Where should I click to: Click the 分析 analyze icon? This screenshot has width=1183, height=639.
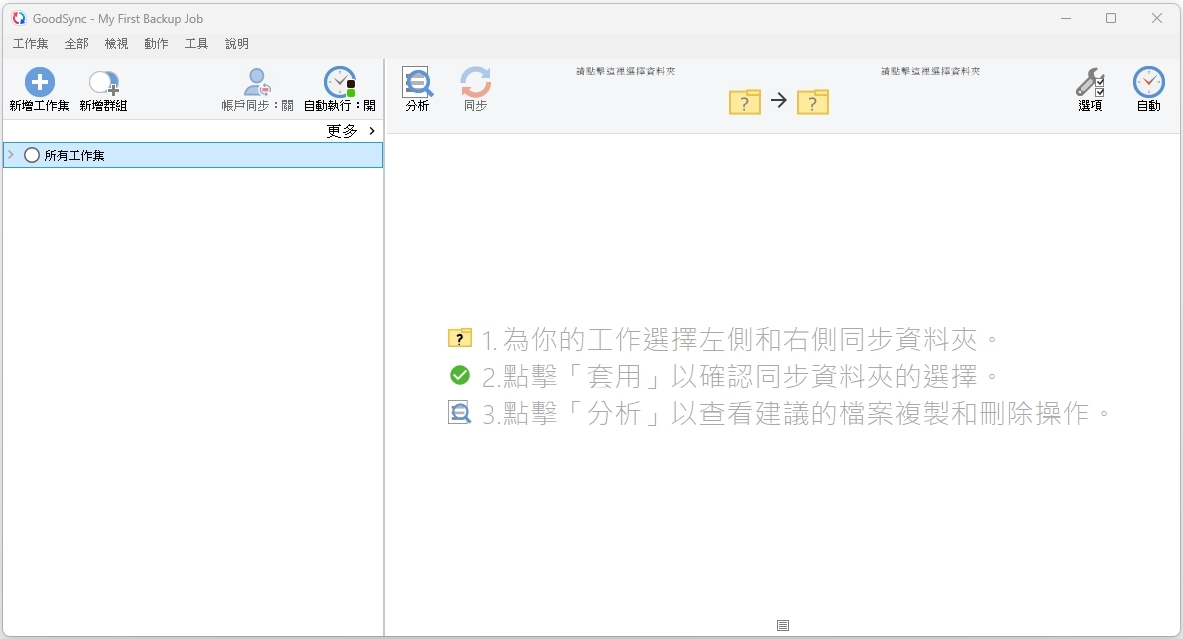pyautogui.click(x=417, y=81)
